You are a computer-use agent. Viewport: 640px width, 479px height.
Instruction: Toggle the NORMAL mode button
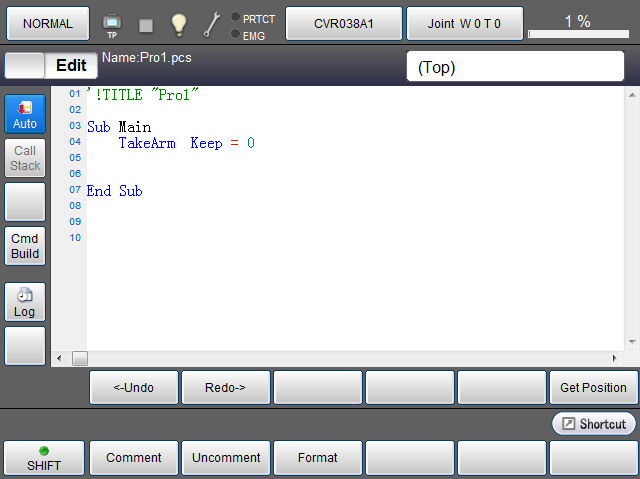point(47,23)
